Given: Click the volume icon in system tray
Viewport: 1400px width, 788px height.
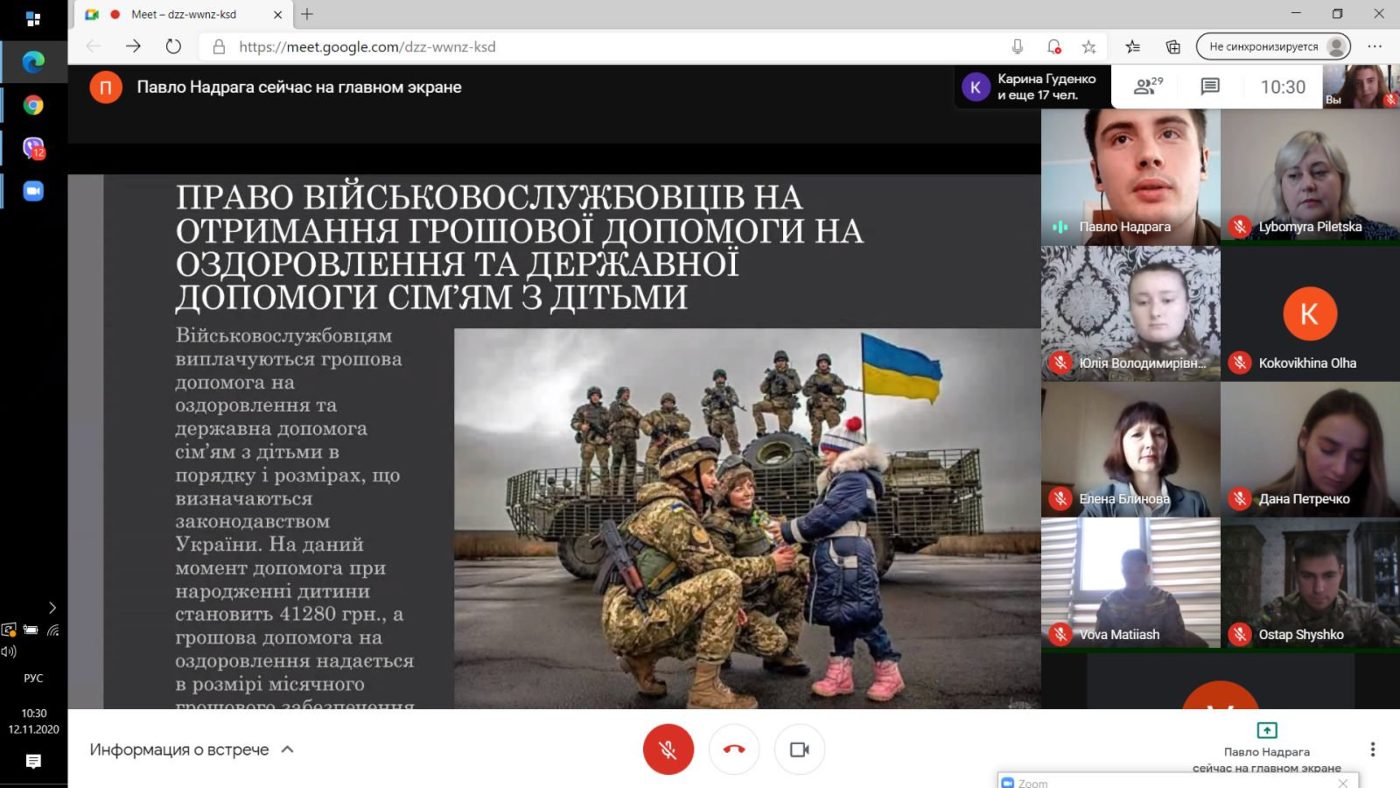Looking at the screenshot, I should point(8,652).
